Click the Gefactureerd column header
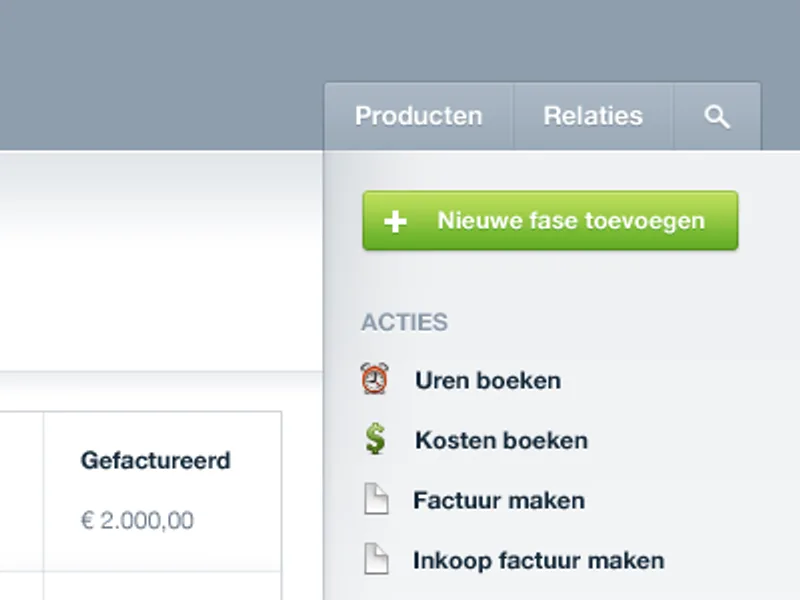This screenshot has height=600, width=800. (156, 461)
